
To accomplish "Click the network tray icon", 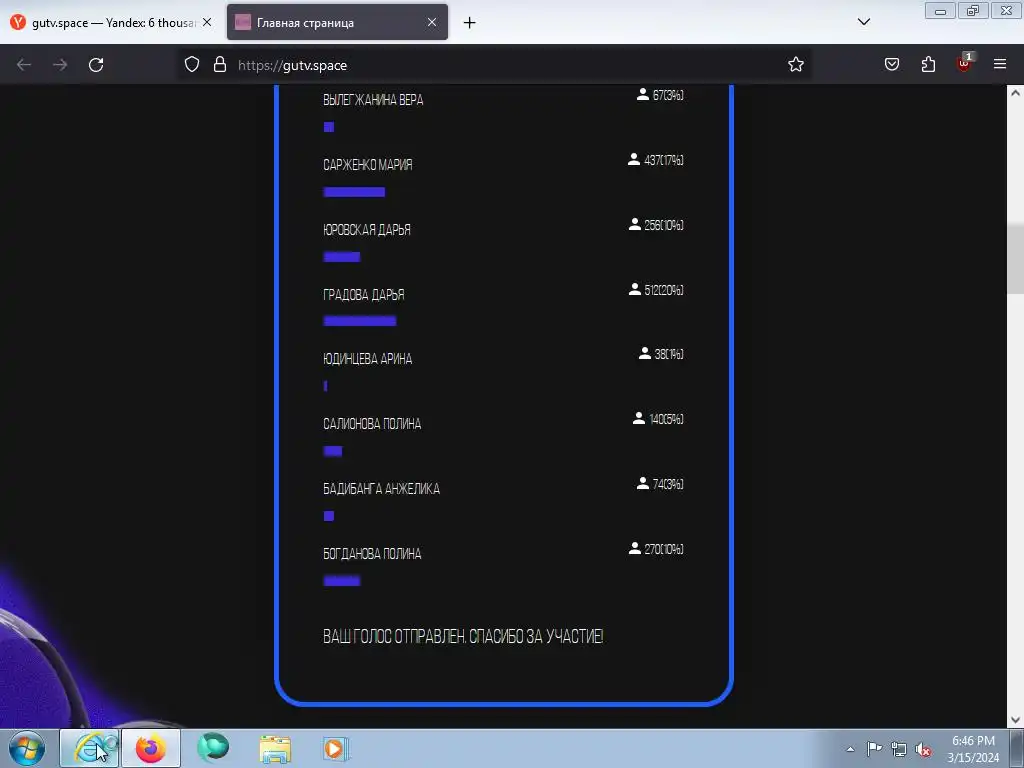I will click(899, 749).
